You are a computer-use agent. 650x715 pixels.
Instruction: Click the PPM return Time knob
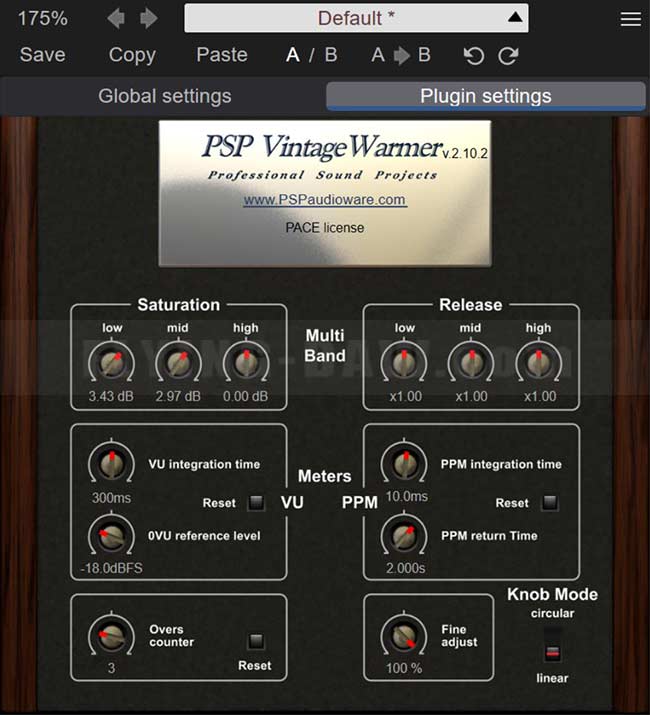[404, 536]
